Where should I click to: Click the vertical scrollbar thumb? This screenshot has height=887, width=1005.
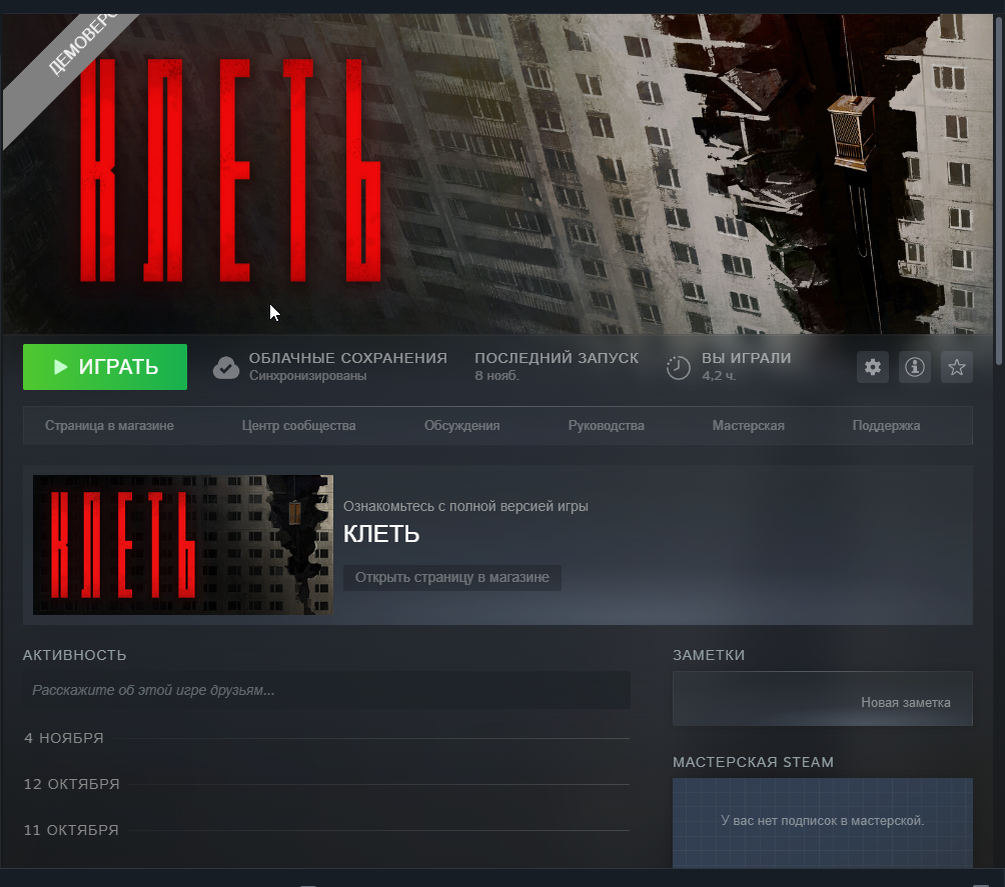point(999,189)
